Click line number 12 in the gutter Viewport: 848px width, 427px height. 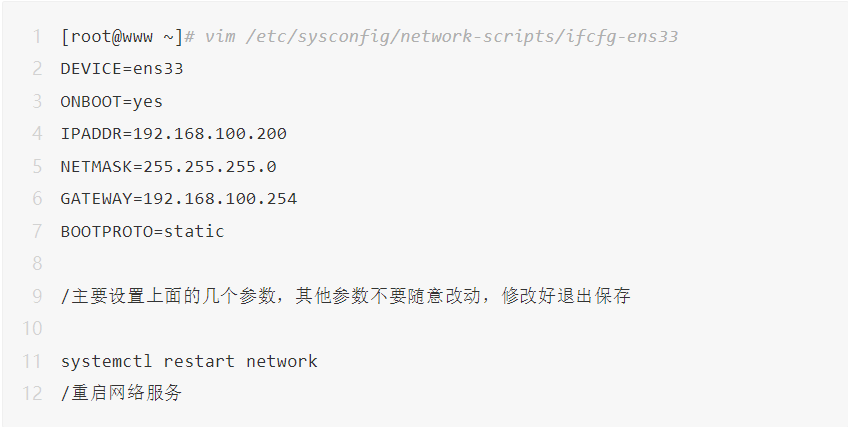[x=33, y=393]
